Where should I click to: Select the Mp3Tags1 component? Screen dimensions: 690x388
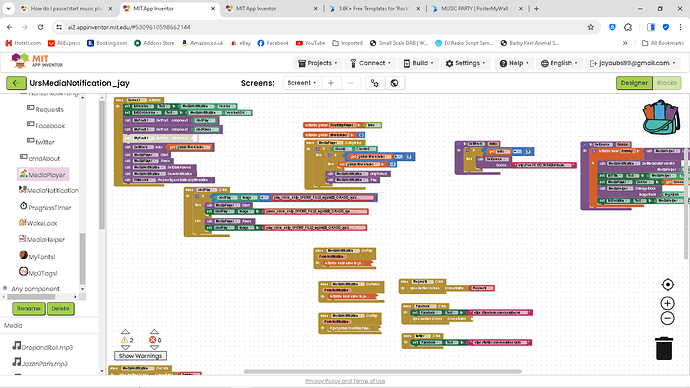pyautogui.click(x=38, y=273)
